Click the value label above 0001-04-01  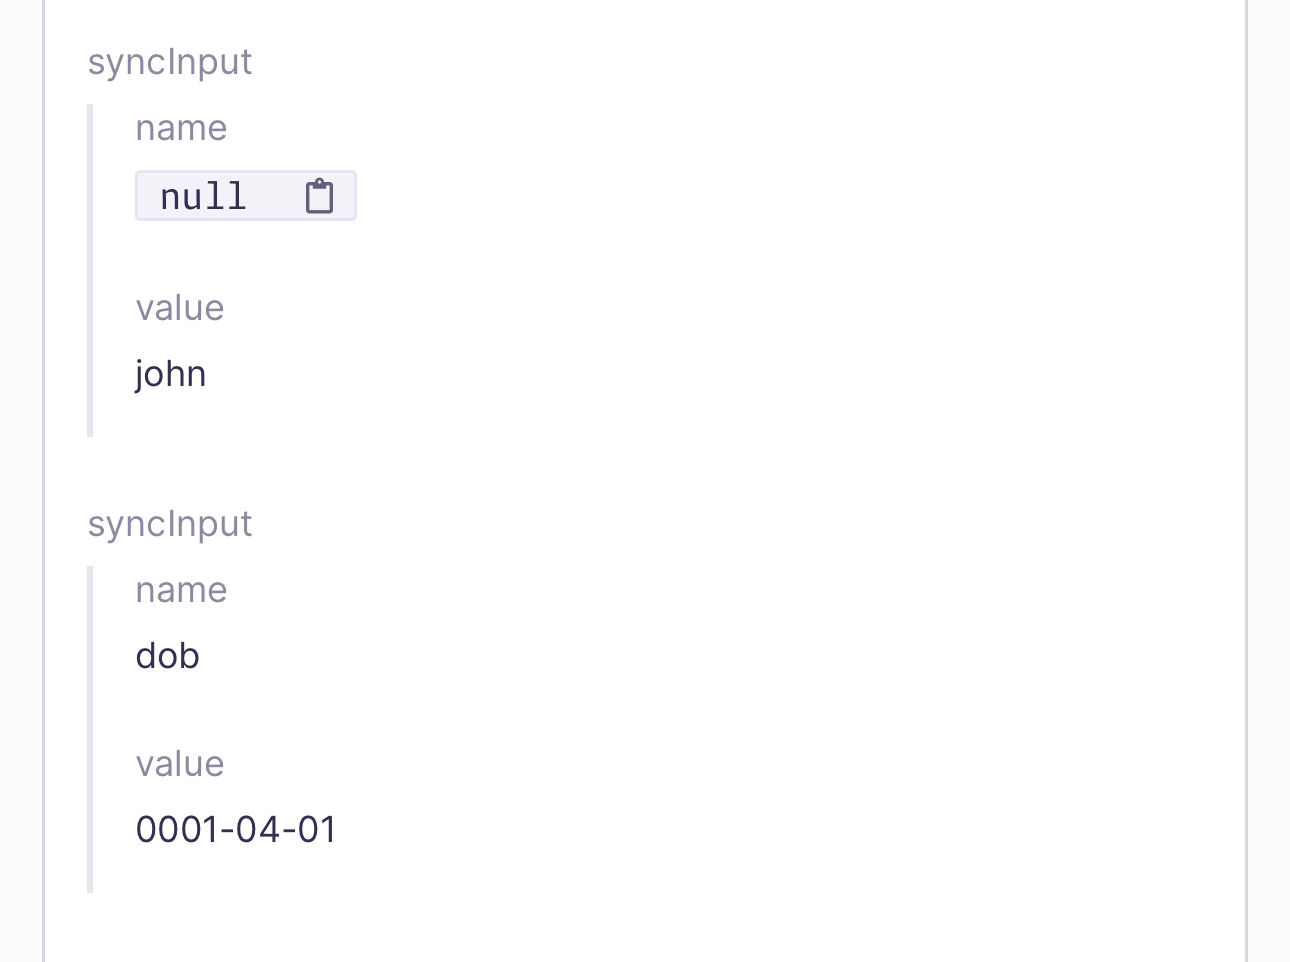click(180, 764)
